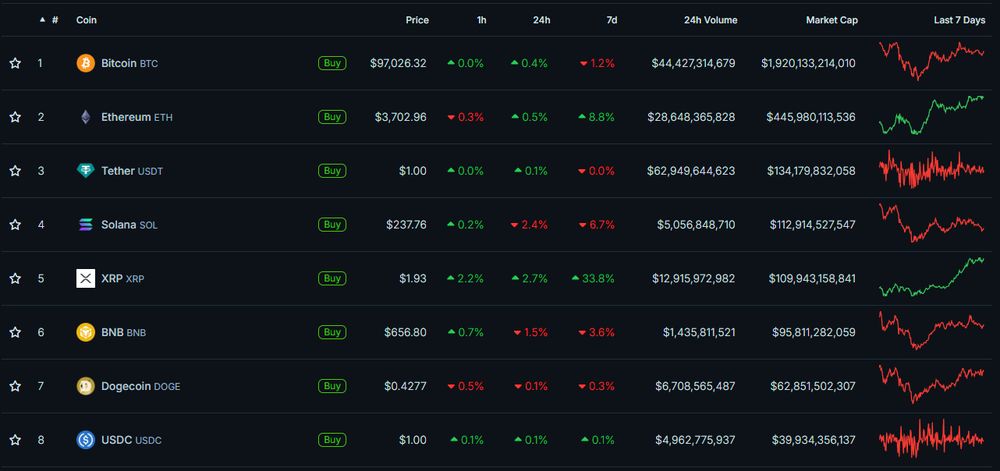
Task: View XRP's green 7-day sparkline
Action: pos(931,277)
